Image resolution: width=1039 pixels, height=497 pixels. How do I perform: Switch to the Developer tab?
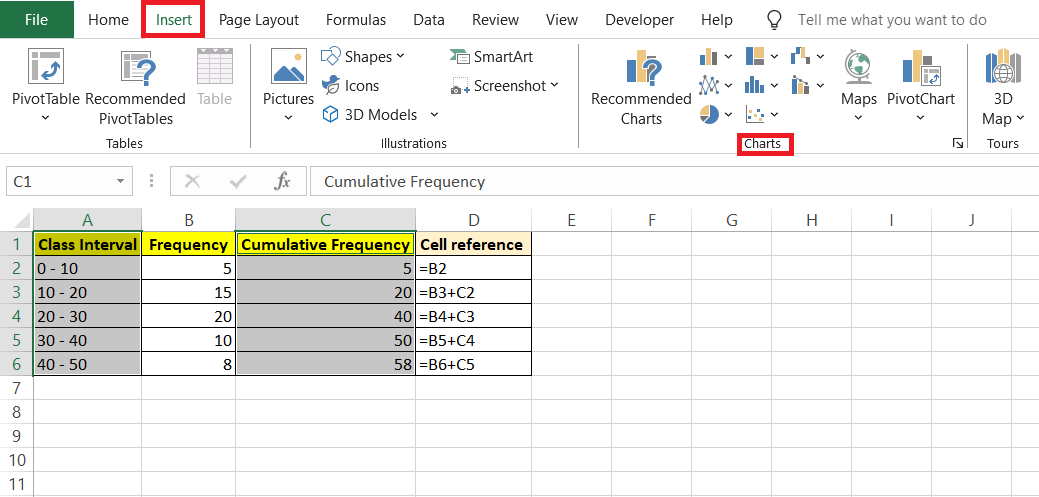pyautogui.click(x=639, y=20)
